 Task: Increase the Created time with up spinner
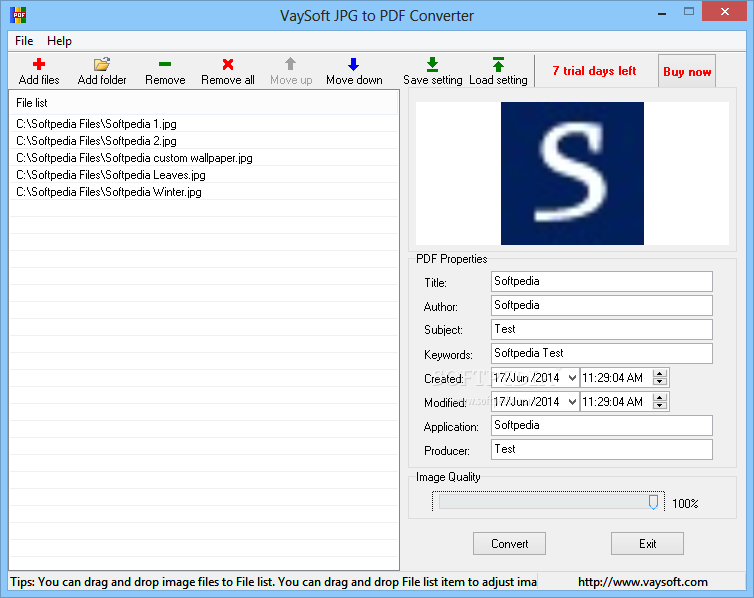click(660, 374)
